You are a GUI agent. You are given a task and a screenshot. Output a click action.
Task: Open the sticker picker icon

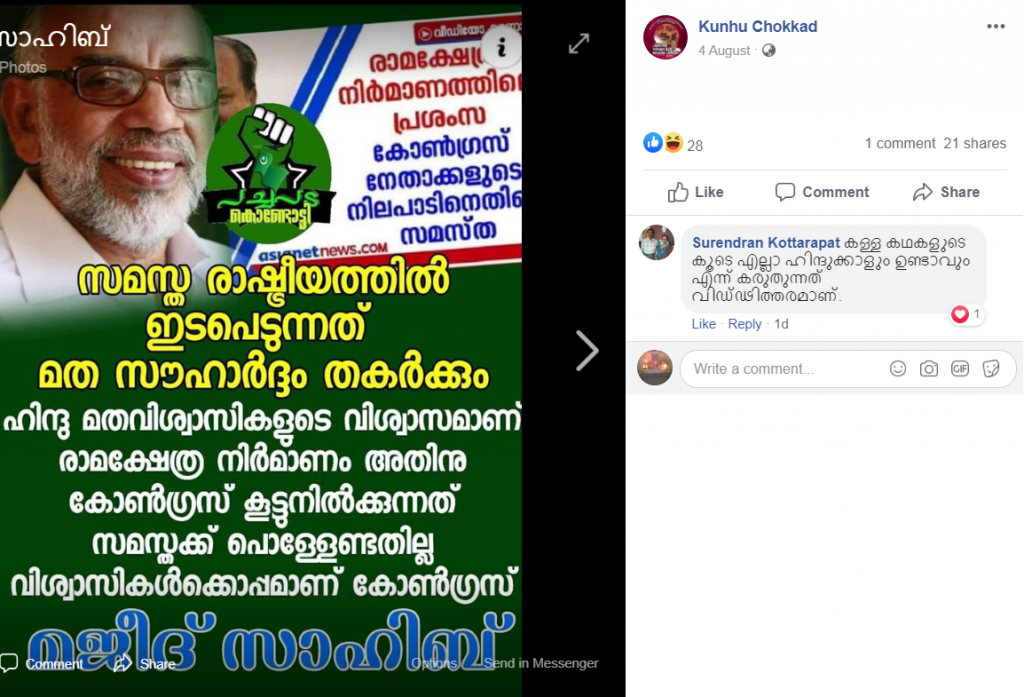click(991, 368)
